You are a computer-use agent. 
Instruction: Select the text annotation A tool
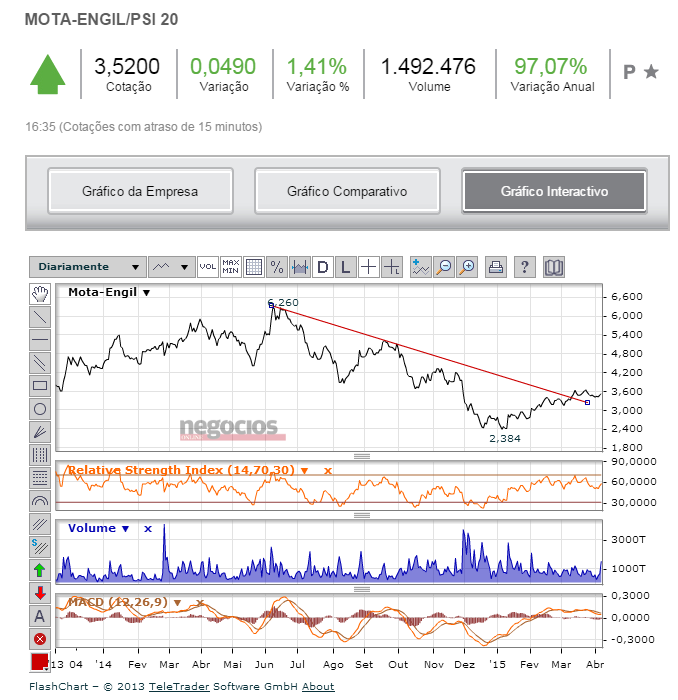40,616
